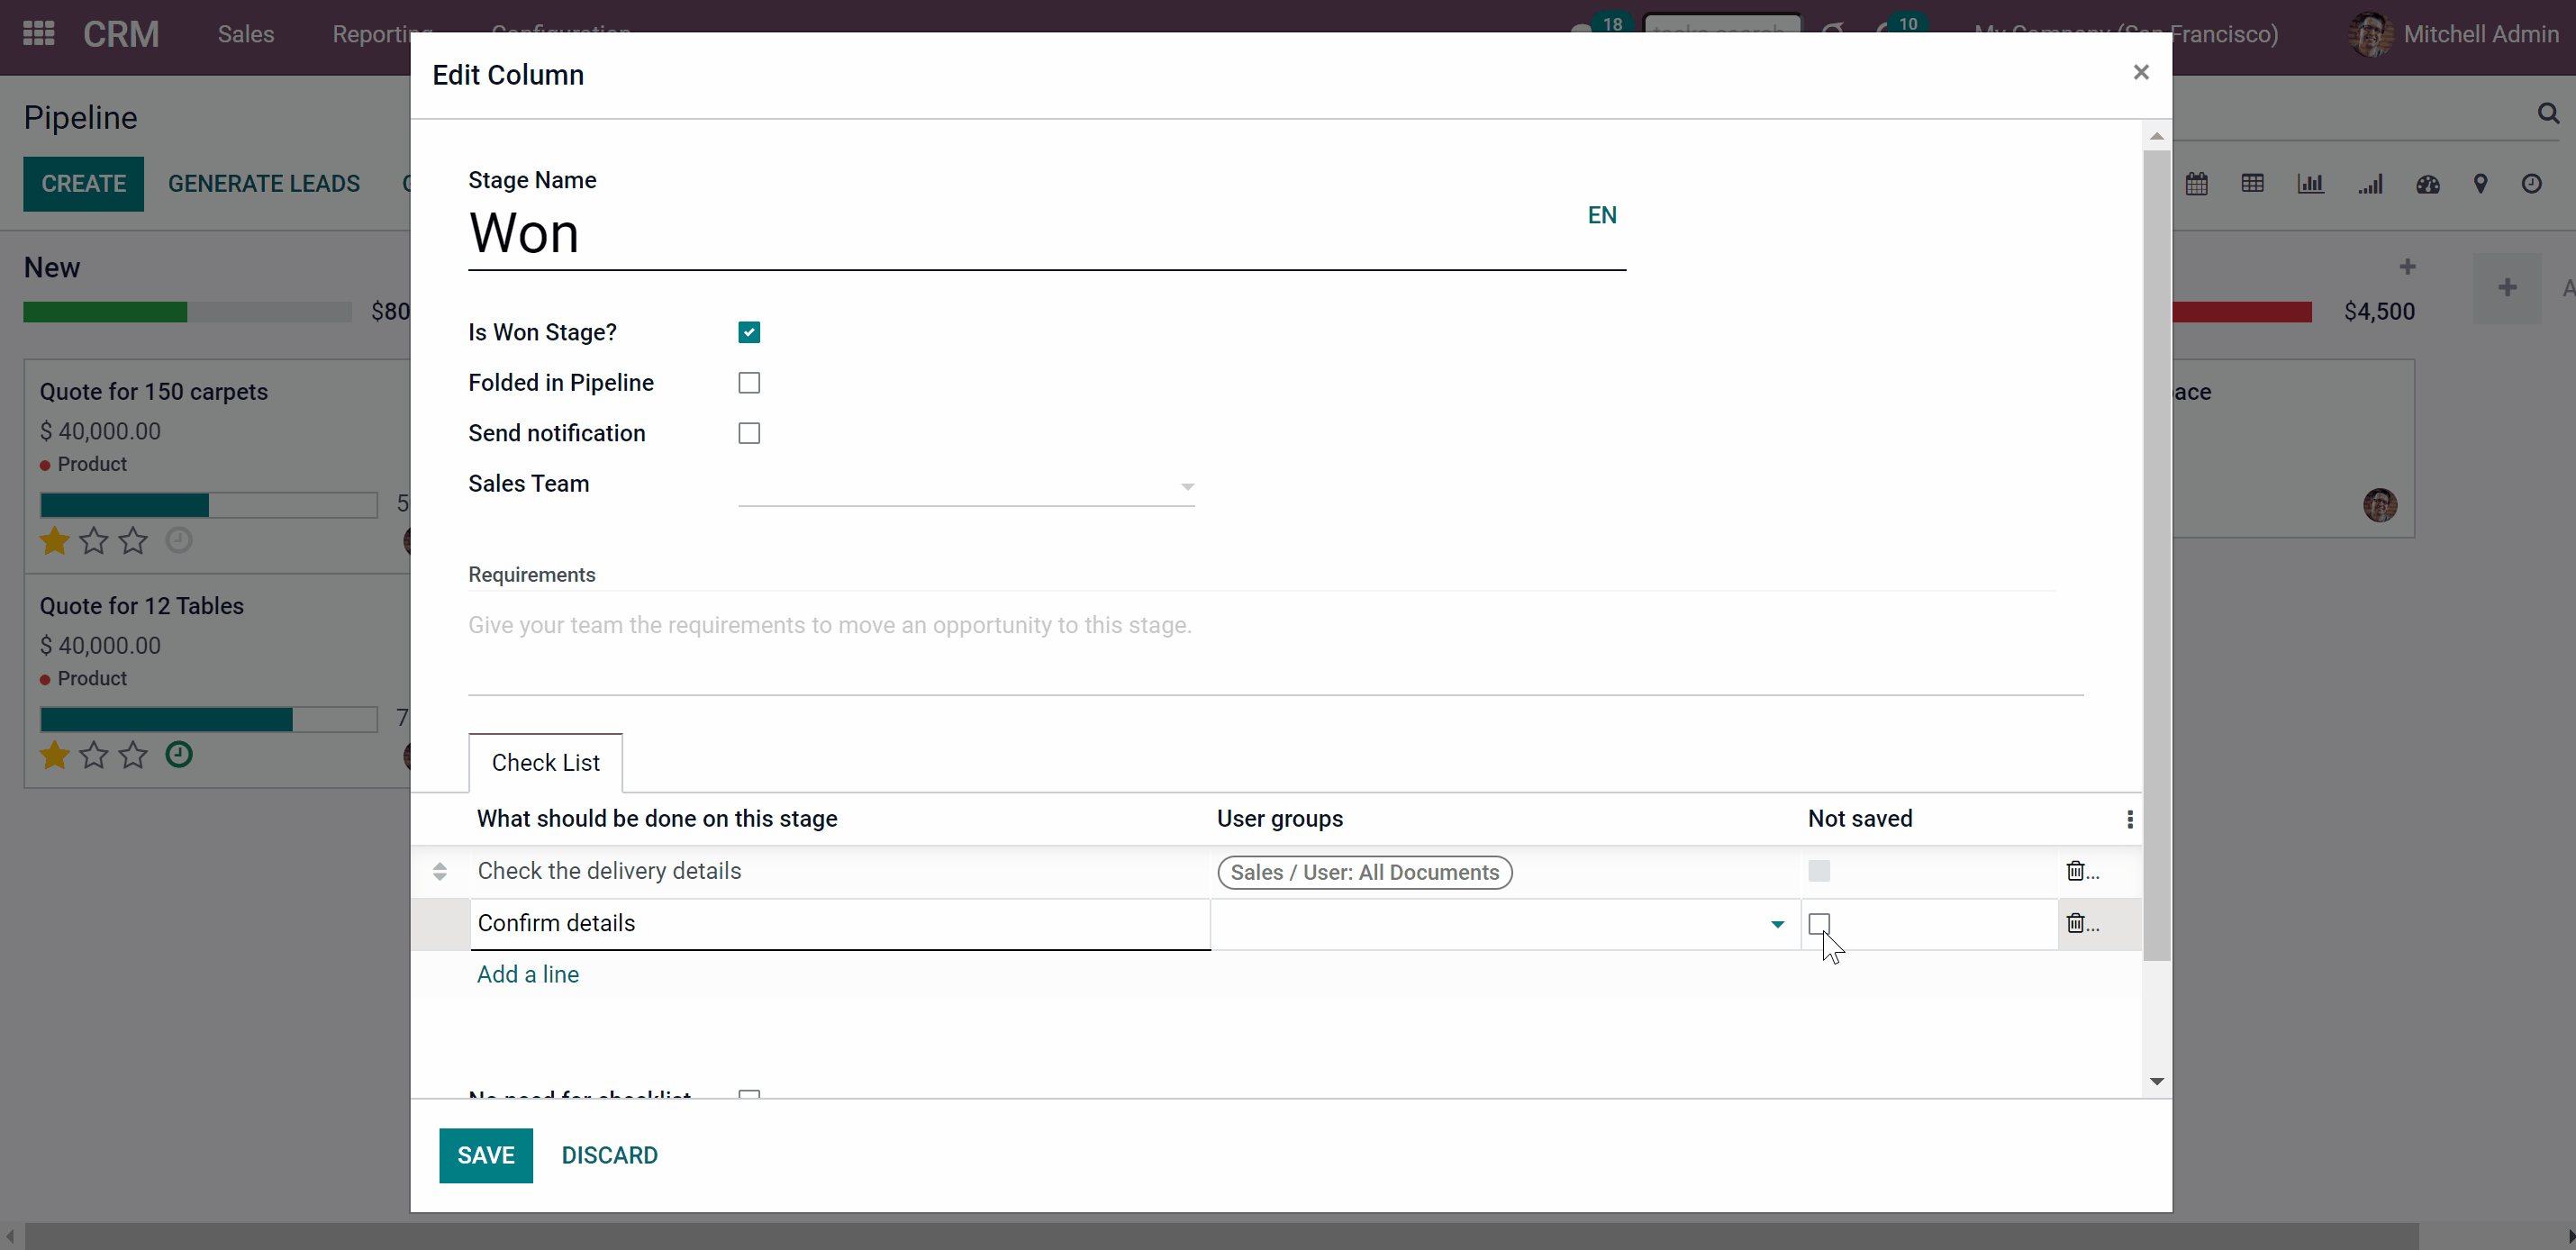Screen dimensions: 2576x1250
Task: Click the DISCARD button
Action: pos(609,1156)
